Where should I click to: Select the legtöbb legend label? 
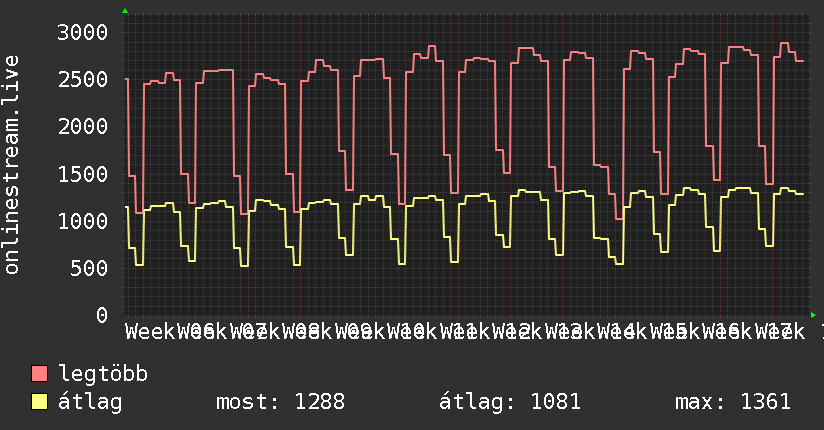point(103,374)
